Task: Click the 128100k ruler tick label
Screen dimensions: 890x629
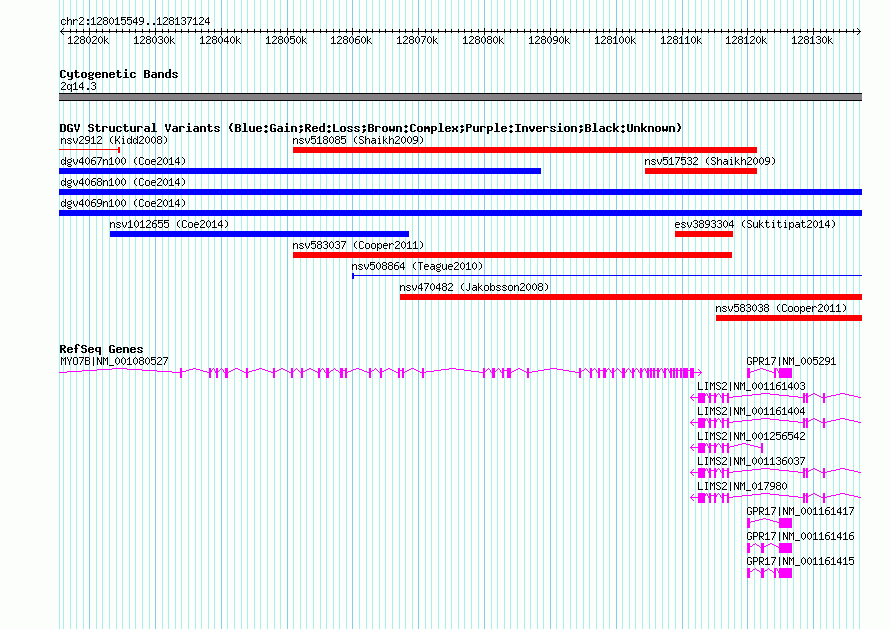Action: coord(615,40)
